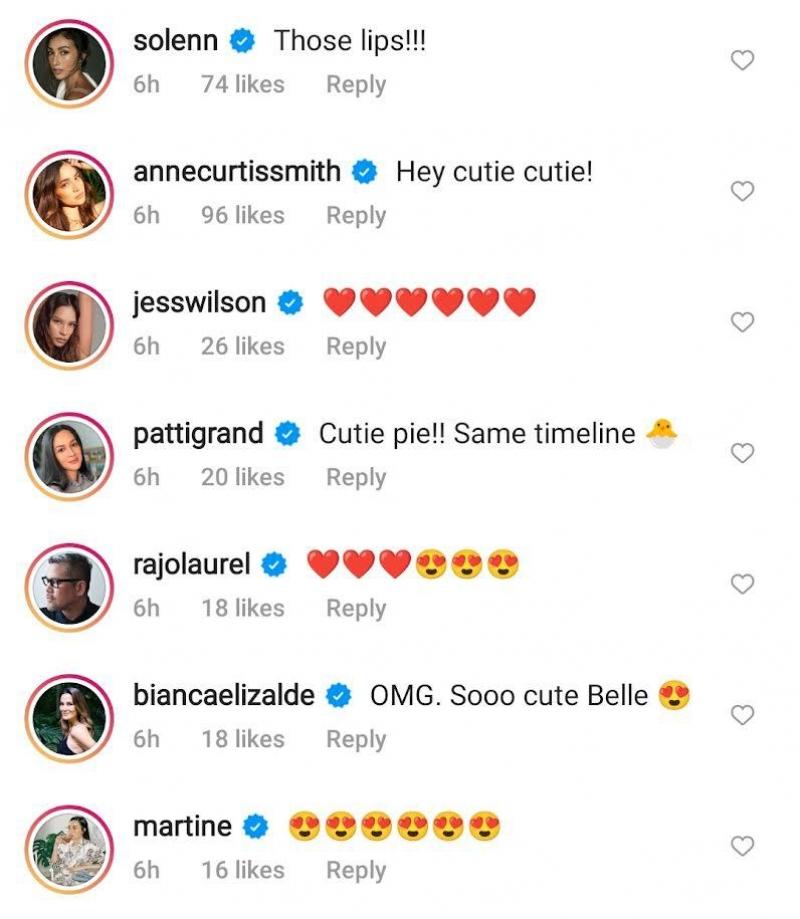The height and width of the screenshot is (919, 800).
Task: Like martine's comment using the heart icon
Action: point(741,846)
